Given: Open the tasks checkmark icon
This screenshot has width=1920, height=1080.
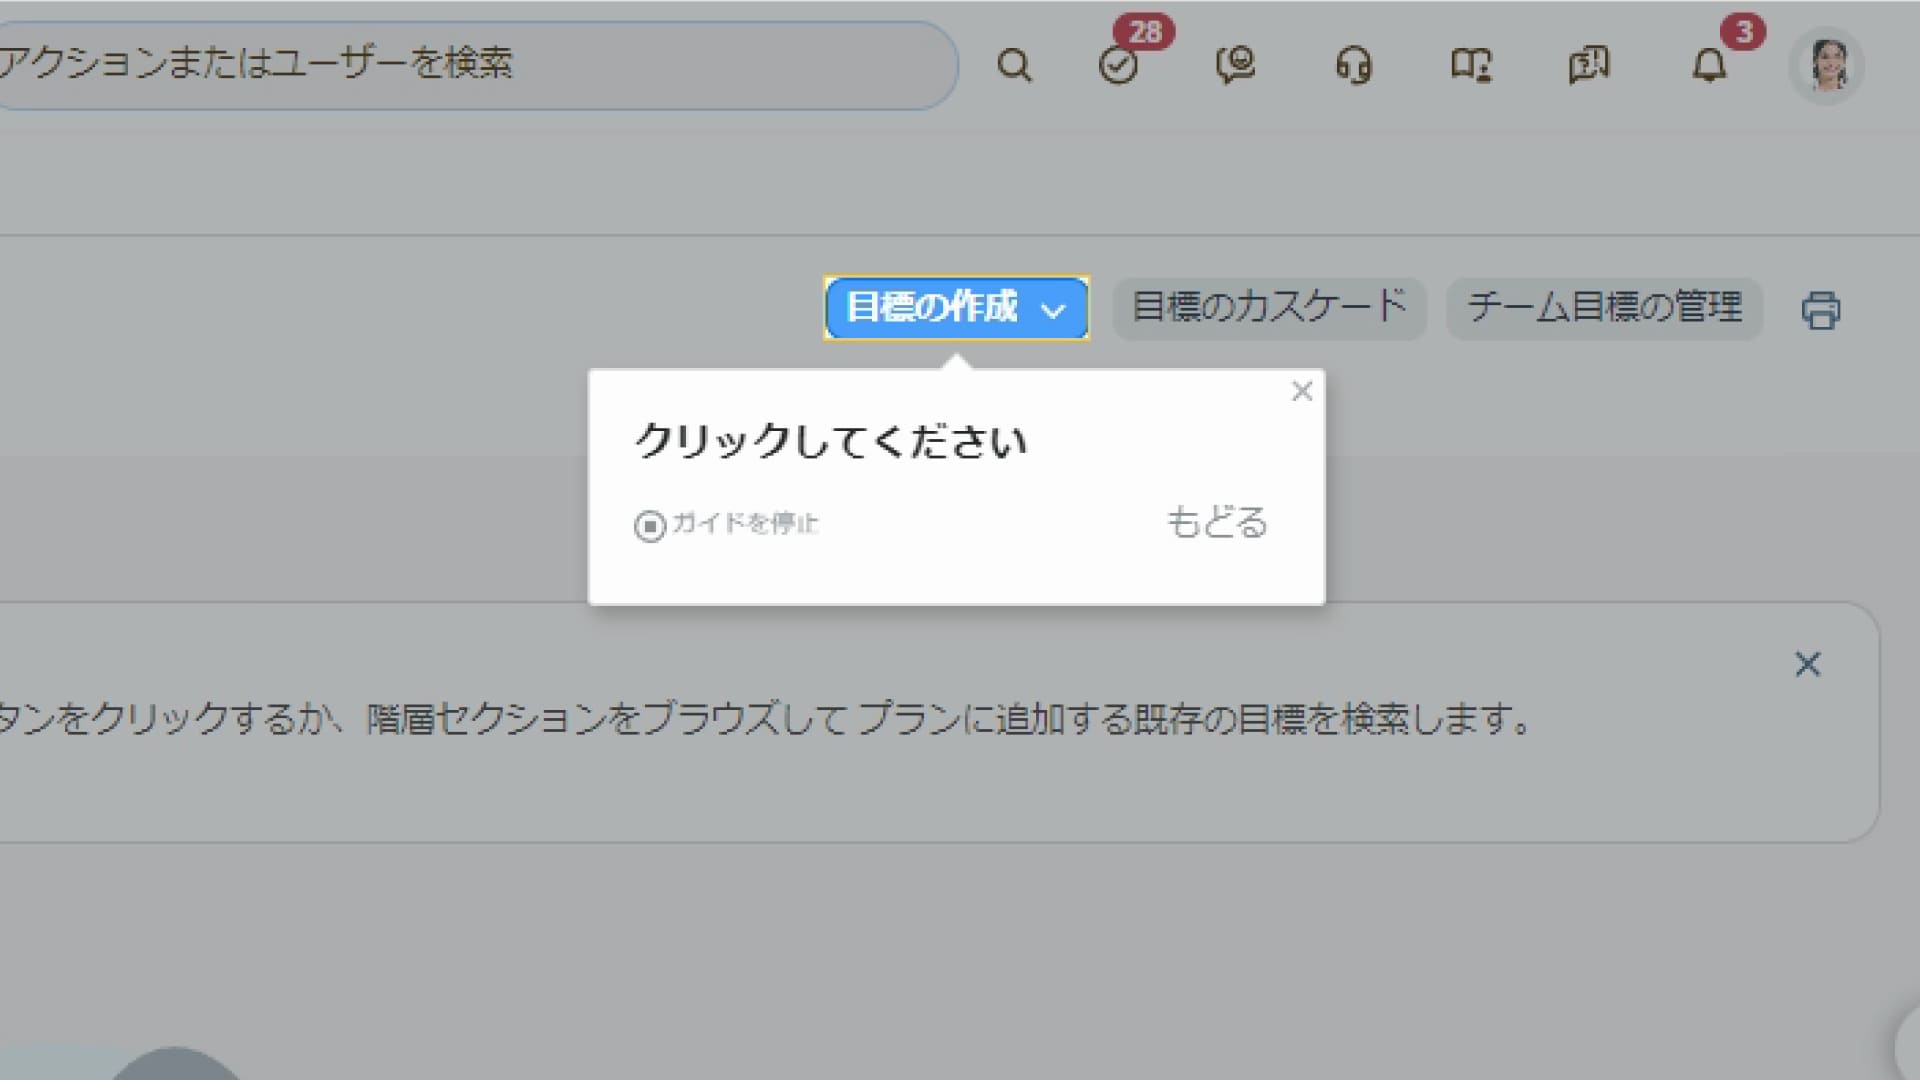Looking at the screenshot, I should (1118, 66).
